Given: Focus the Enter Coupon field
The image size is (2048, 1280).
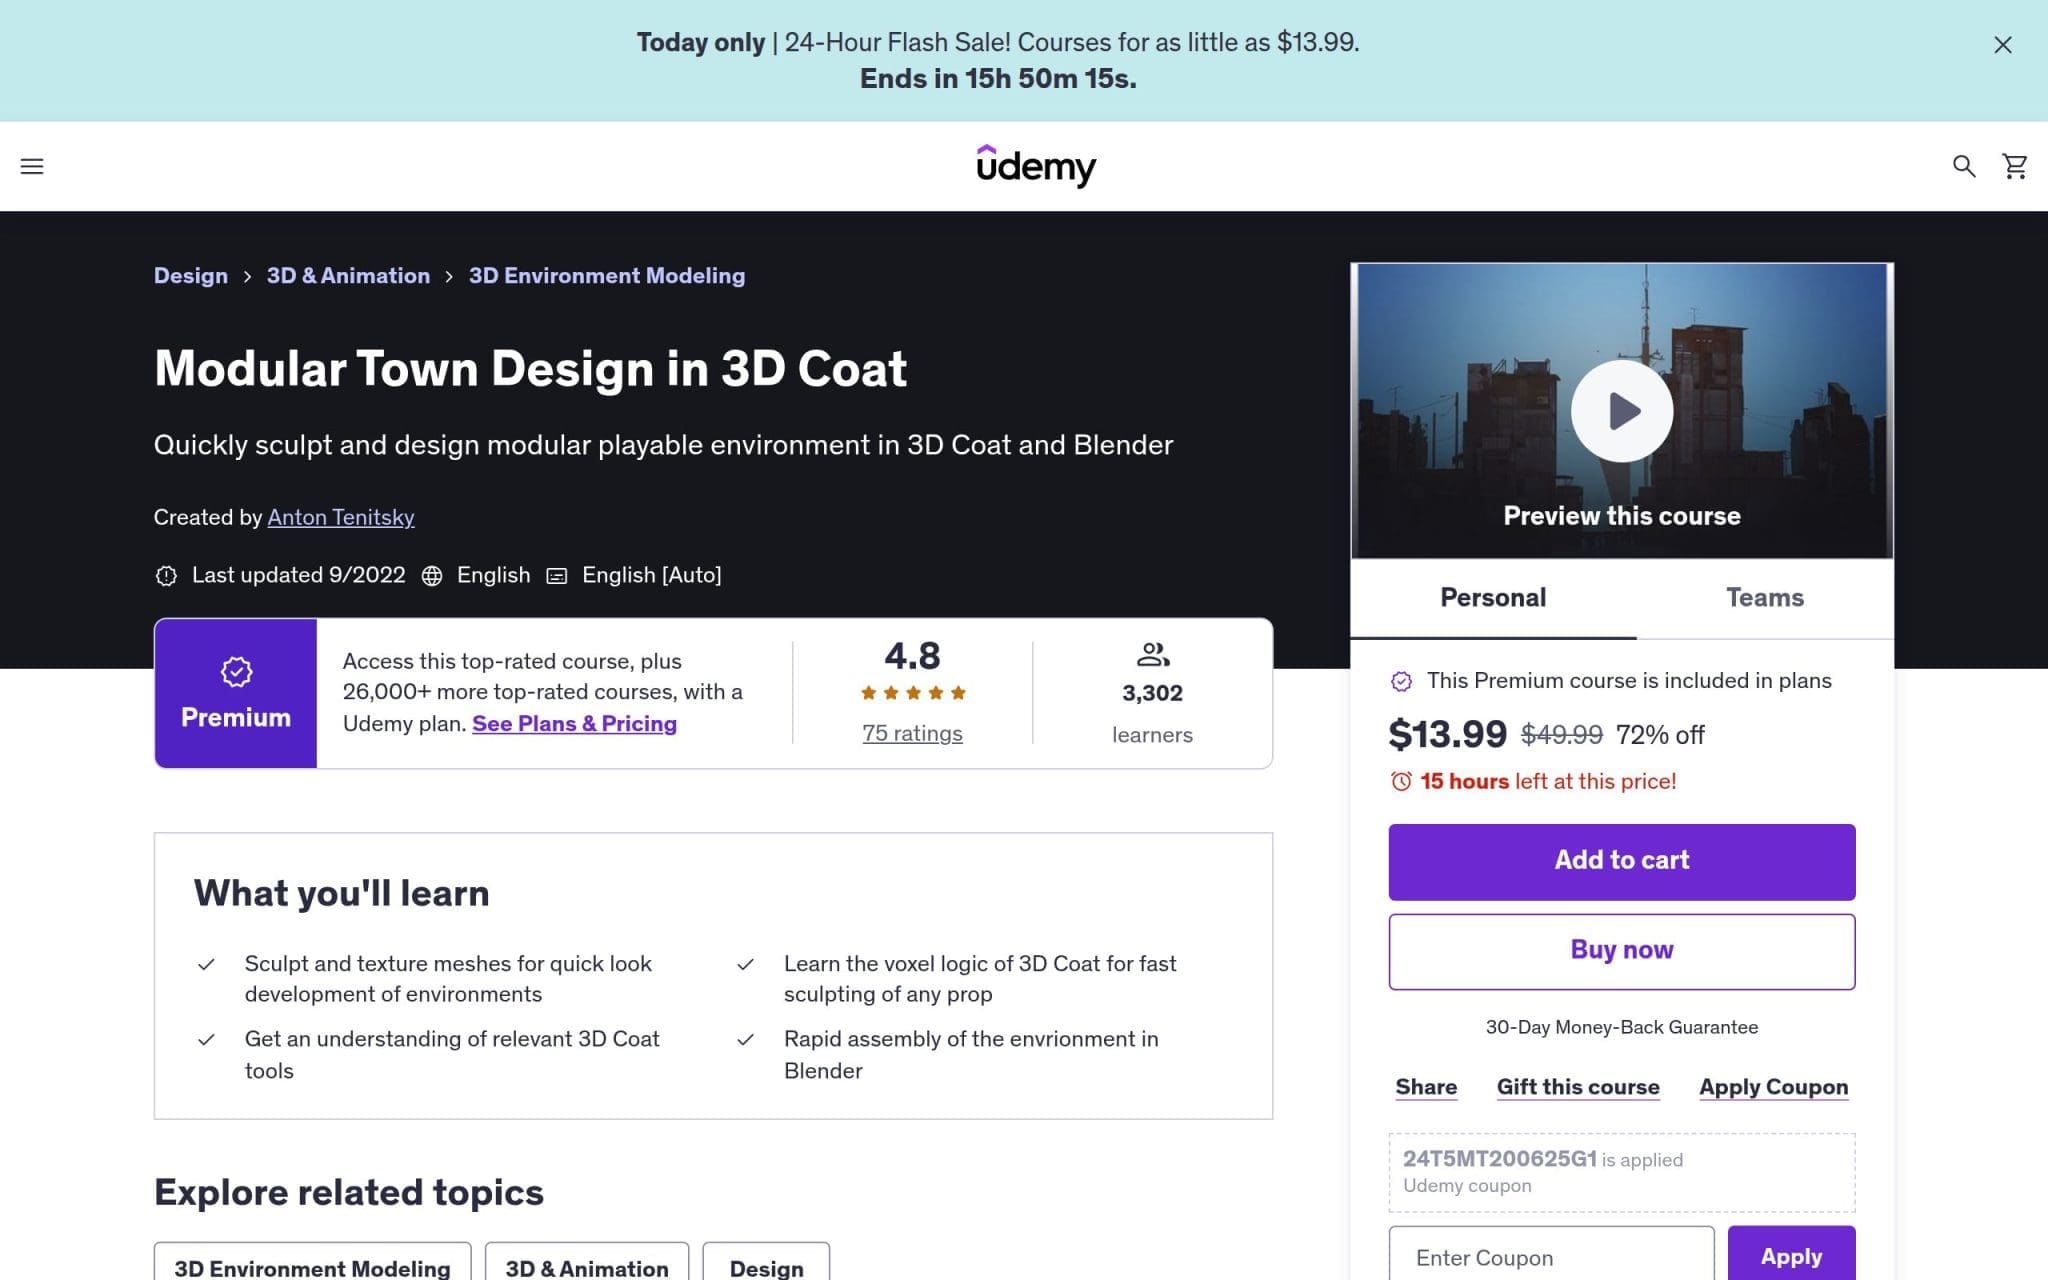Looking at the screenshot, I should click(1551, 1257).
